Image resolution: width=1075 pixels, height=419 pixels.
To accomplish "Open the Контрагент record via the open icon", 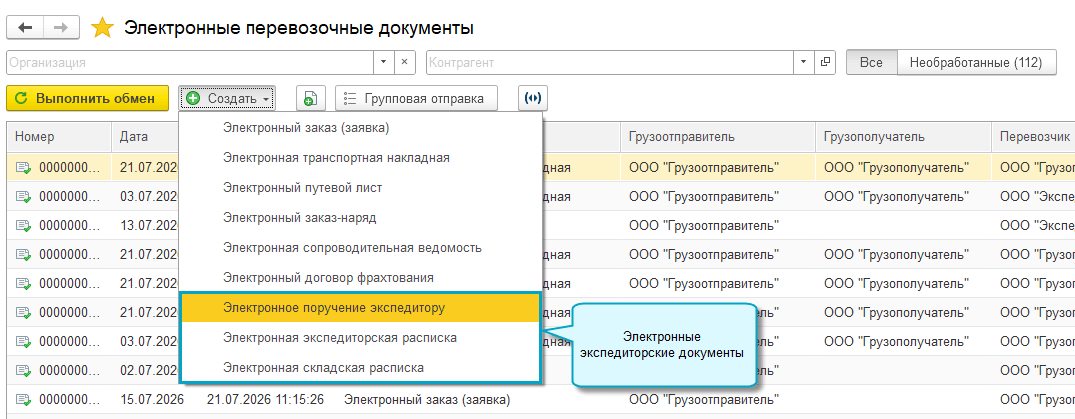I will 825,62.
